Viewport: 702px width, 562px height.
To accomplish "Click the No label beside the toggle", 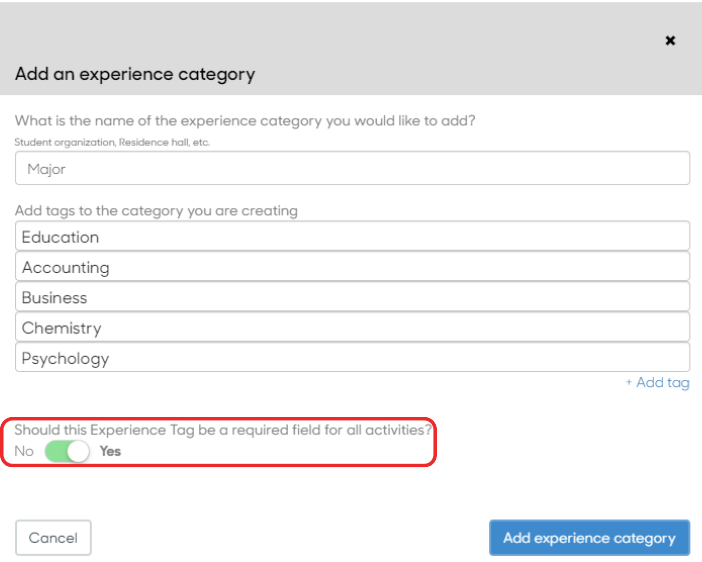I will click(24, 451).
